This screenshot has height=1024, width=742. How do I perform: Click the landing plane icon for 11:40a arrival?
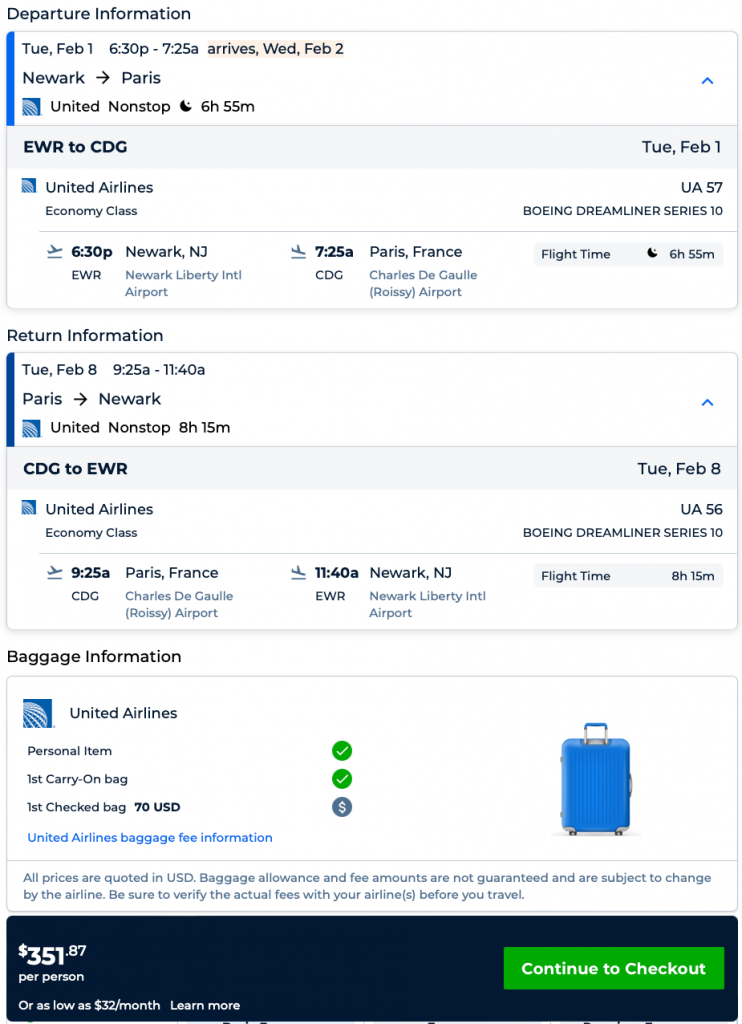tap(298, 572)
